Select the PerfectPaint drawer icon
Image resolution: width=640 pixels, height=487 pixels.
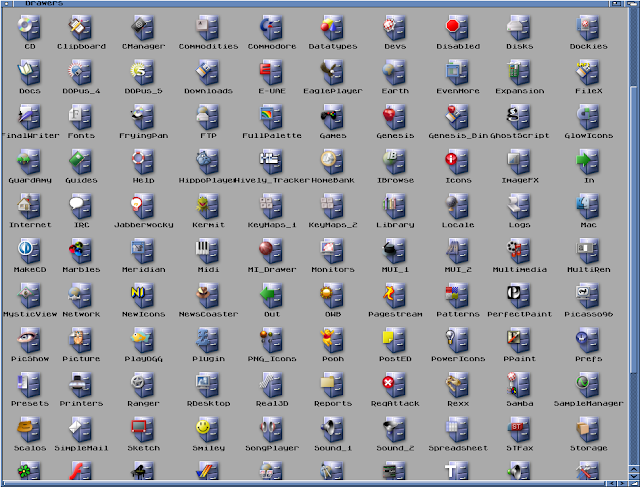tap(519, 296)
